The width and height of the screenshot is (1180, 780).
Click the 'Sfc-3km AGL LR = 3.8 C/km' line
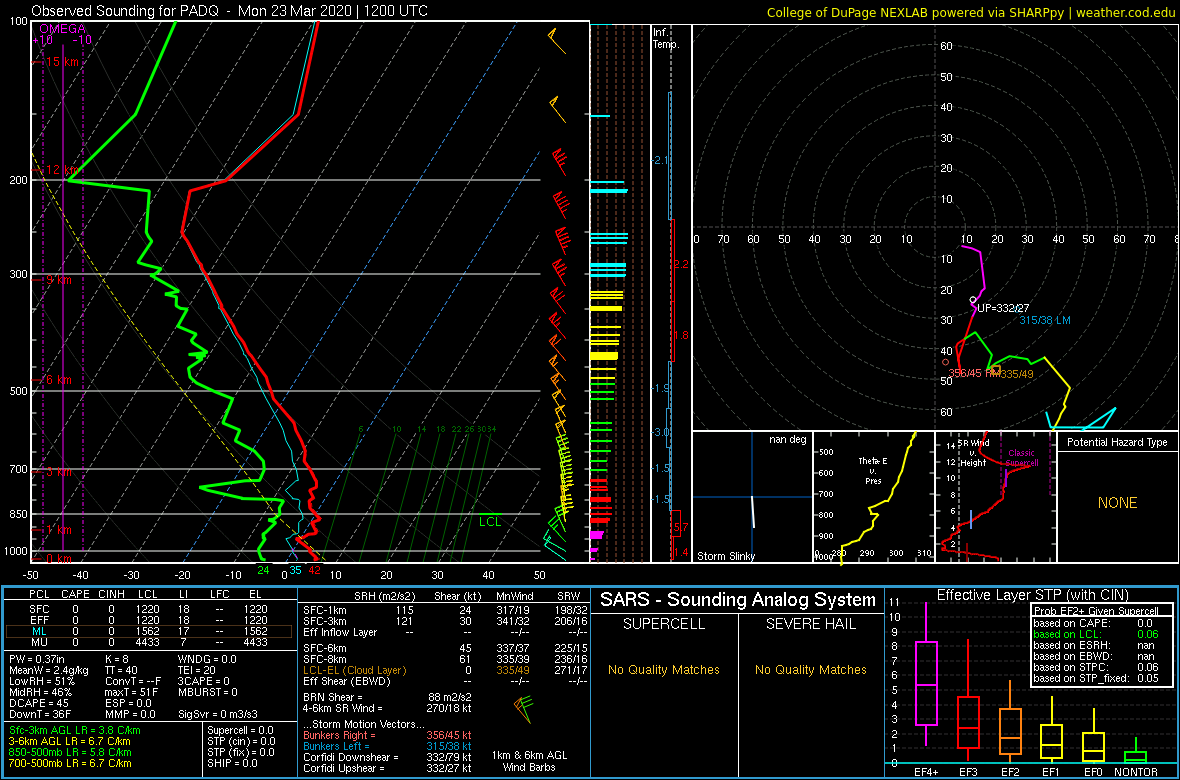click(75, 731)
